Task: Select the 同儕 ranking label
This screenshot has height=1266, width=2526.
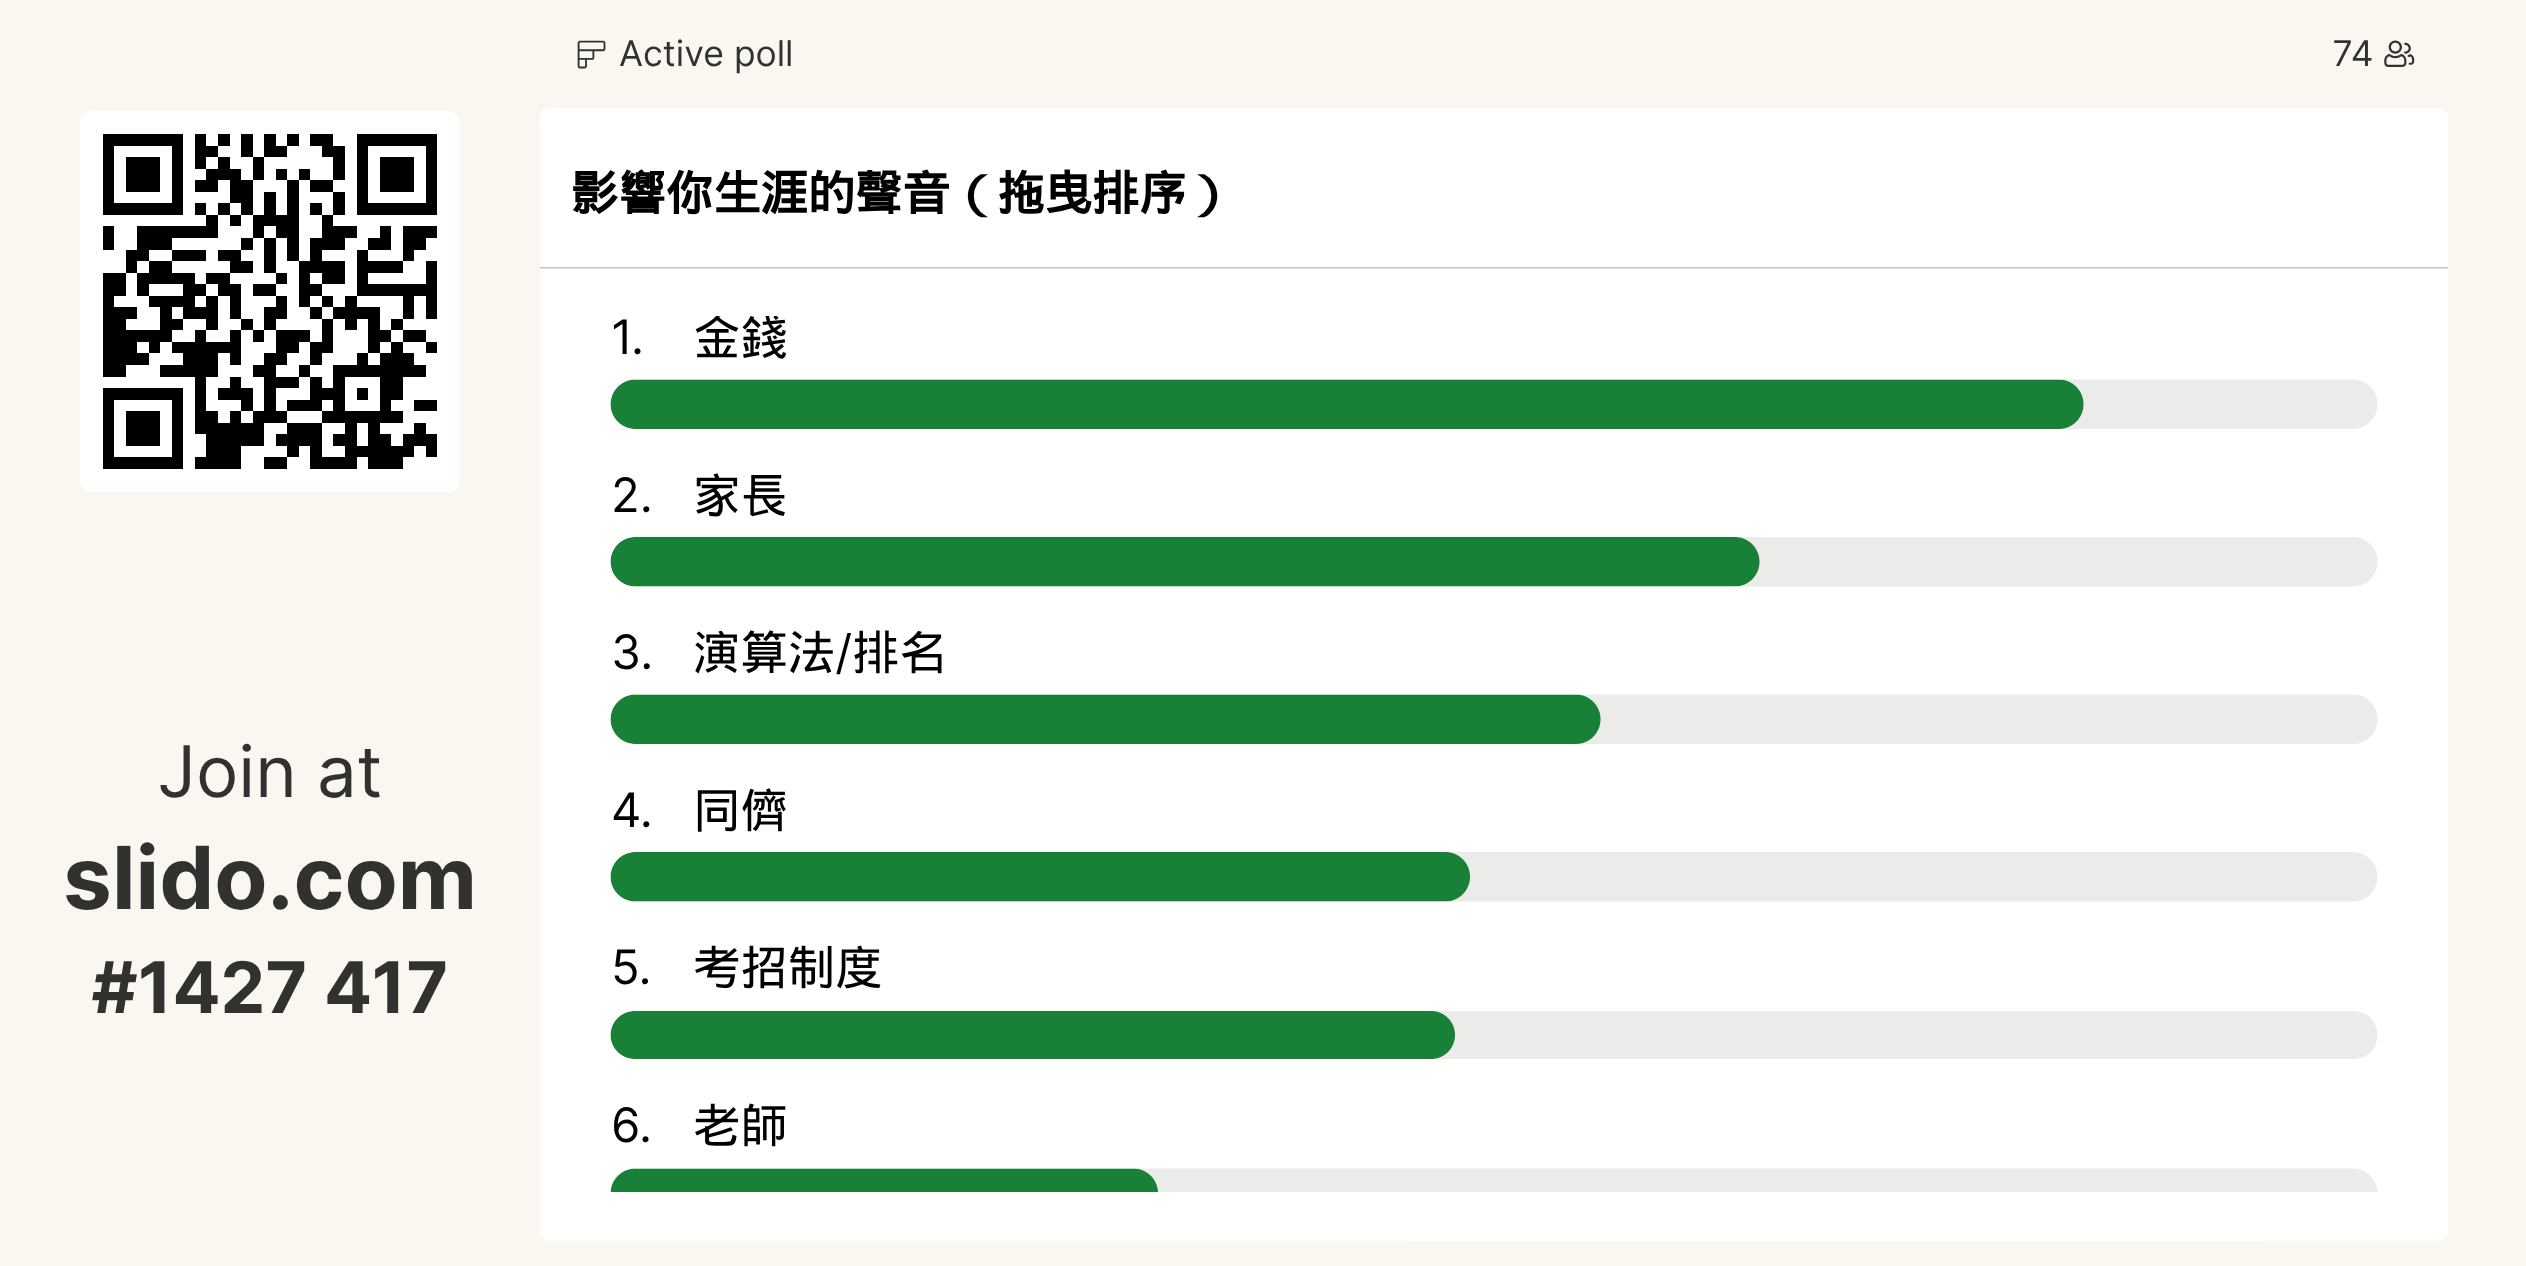Action: click(x=740, y=810)
